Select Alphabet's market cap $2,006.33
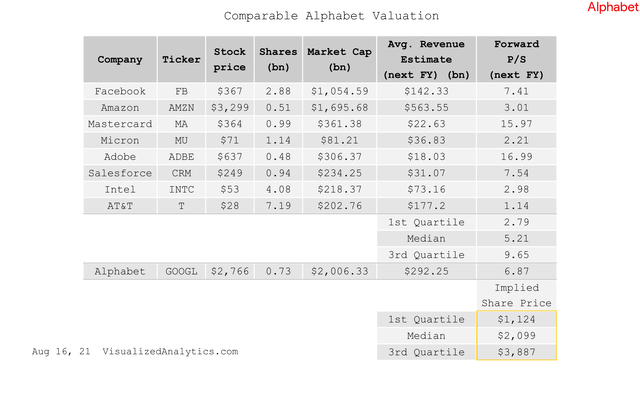Image resolution: width=640 pixels, height=396 pixels. tap(339, 271)
